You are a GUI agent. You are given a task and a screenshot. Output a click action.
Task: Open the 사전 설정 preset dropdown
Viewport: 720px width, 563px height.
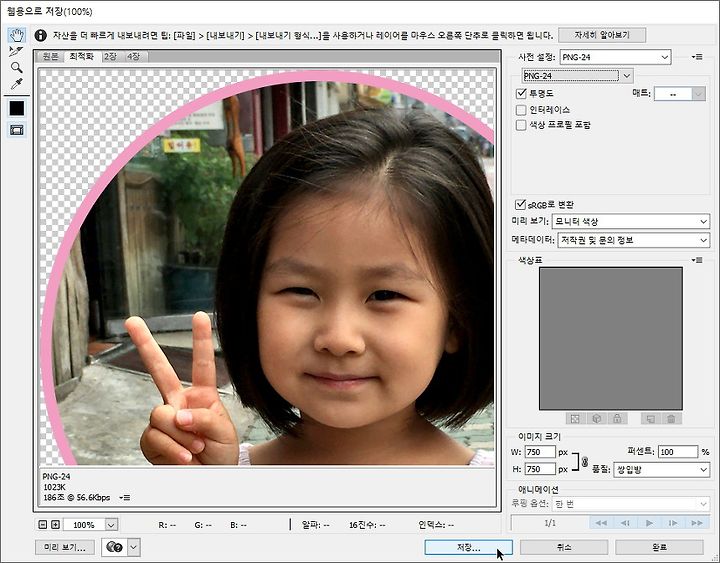click(615, 57)
